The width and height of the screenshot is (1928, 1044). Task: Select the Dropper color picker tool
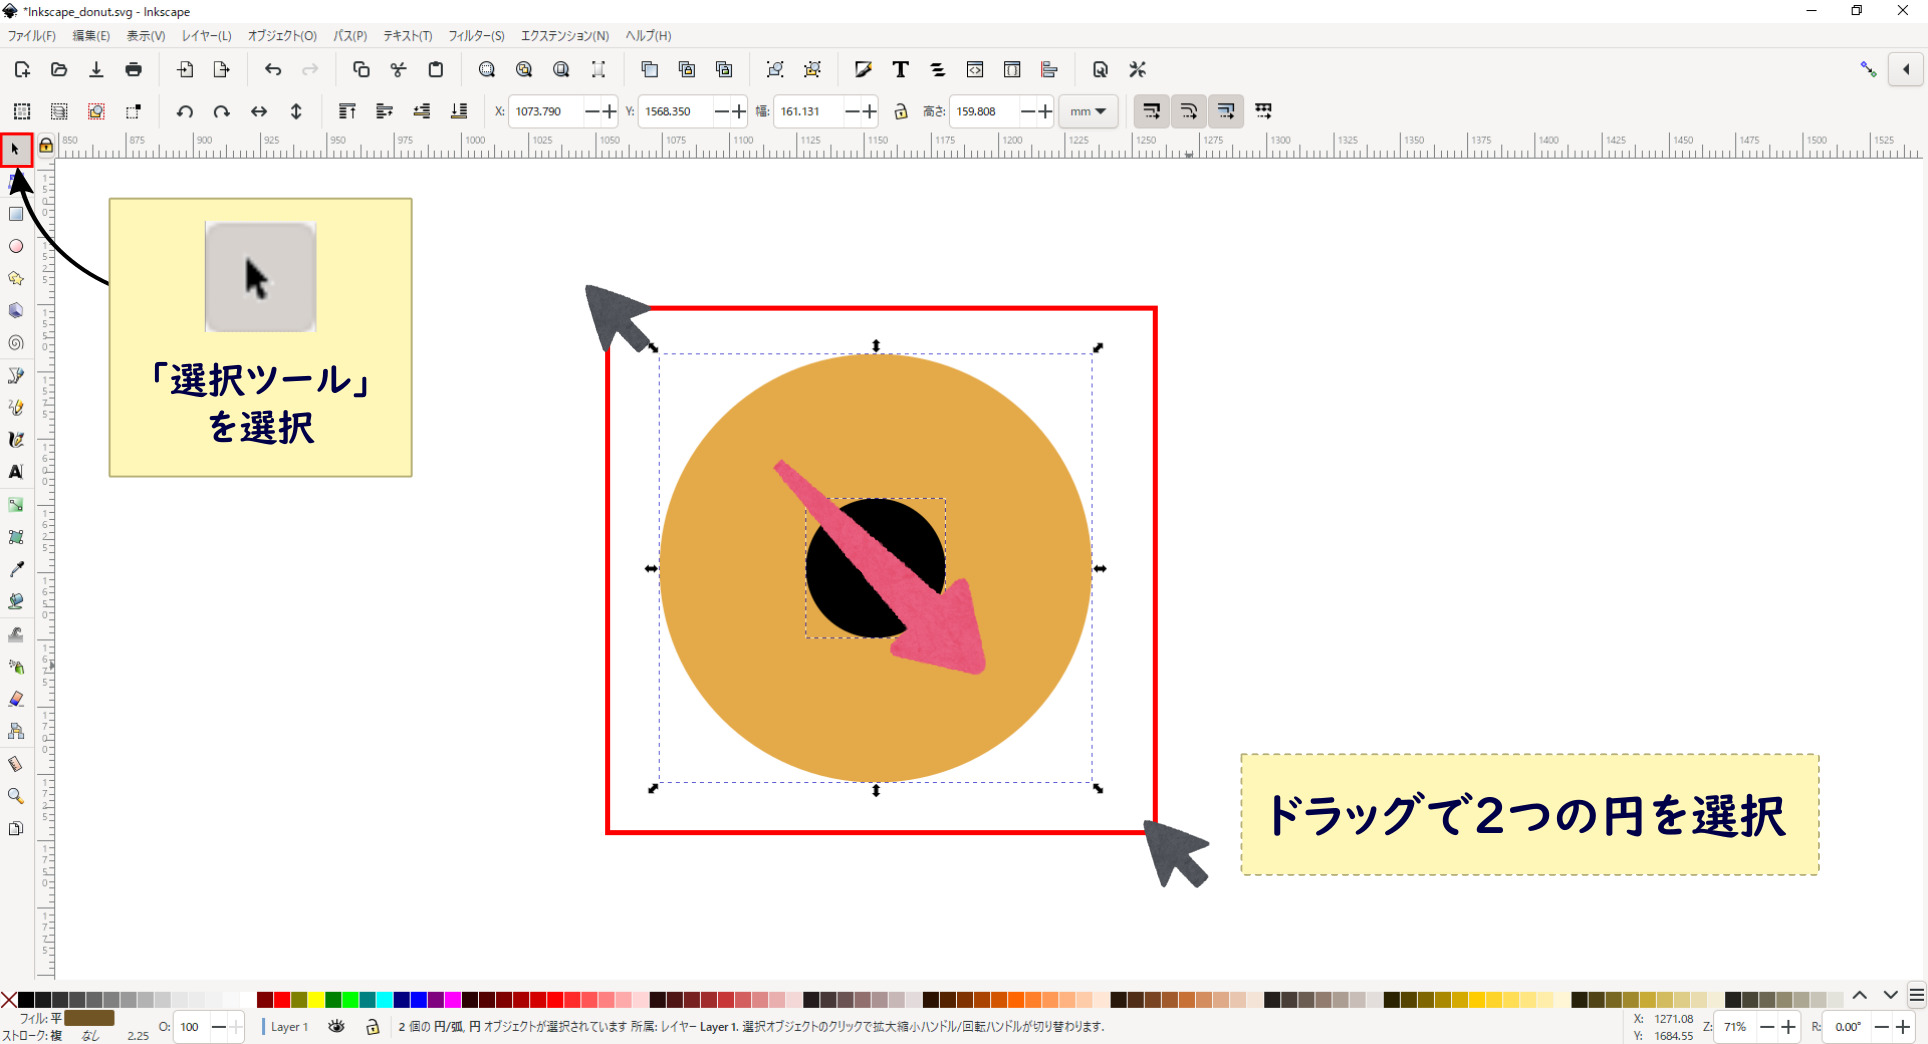pos(16,569)
